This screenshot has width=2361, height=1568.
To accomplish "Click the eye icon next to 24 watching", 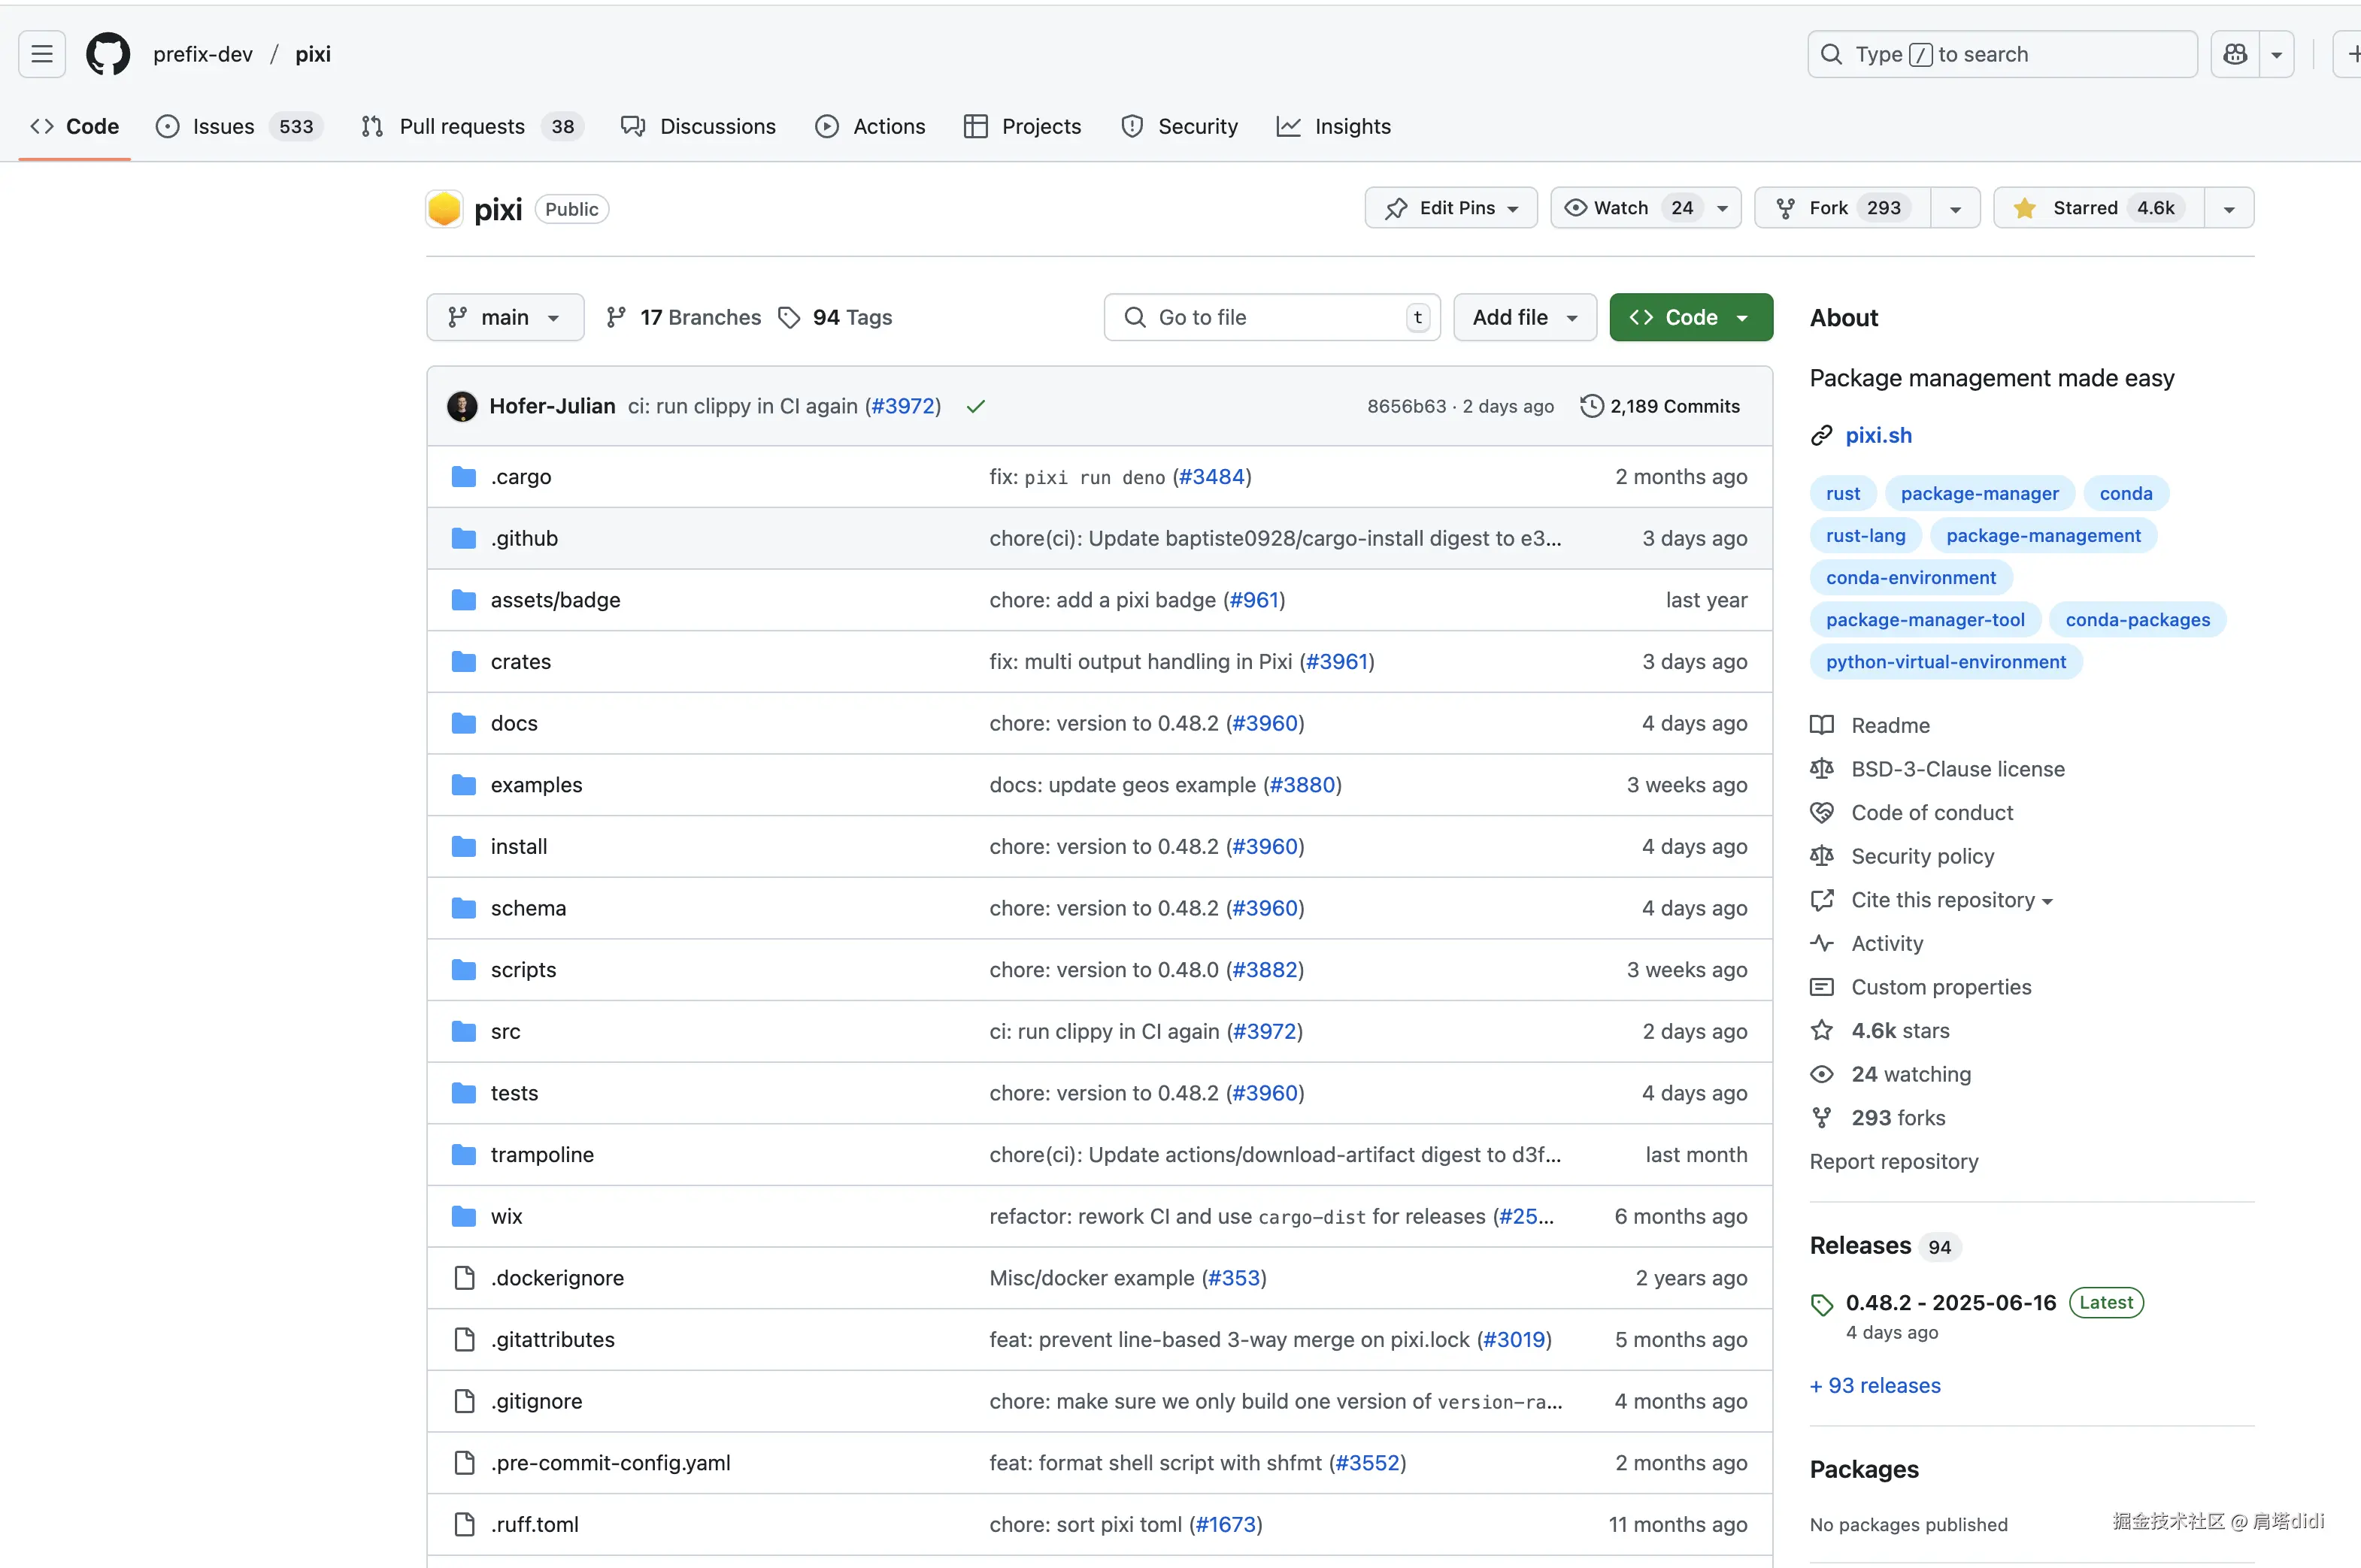I will pos(1822,1074).
